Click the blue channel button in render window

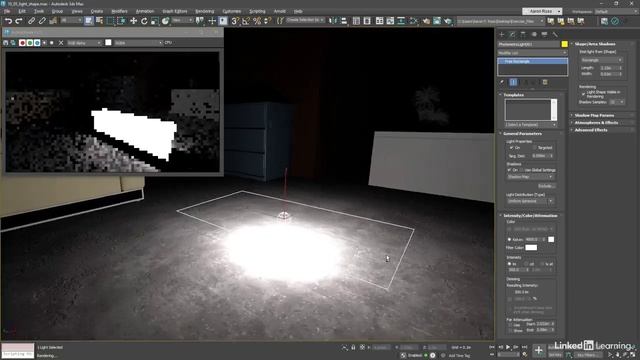tap(37, 43)
